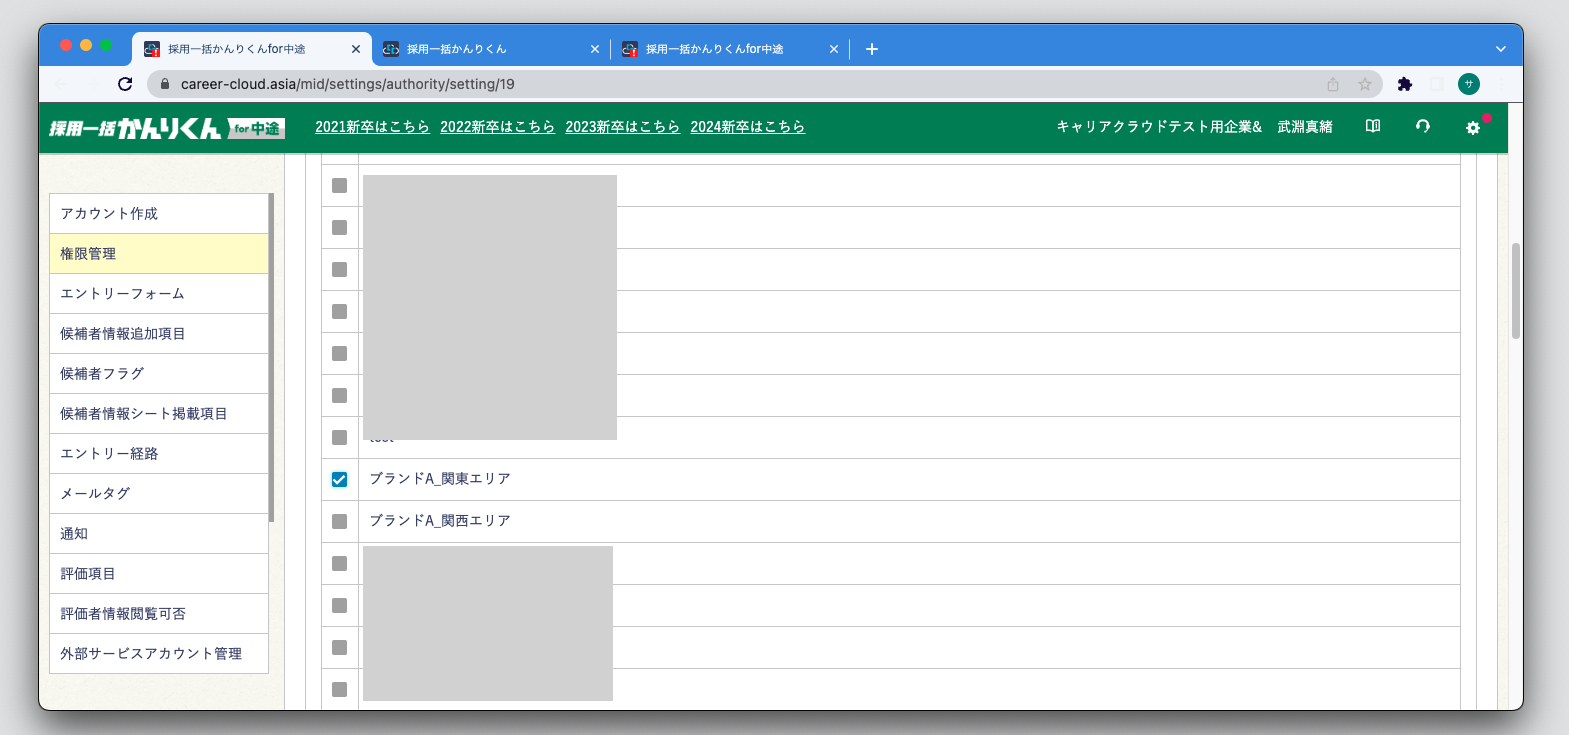The height and width of the screenshot is (735, 1569).
Task: Click the share icon in address bar
Action: point(1332,84)
